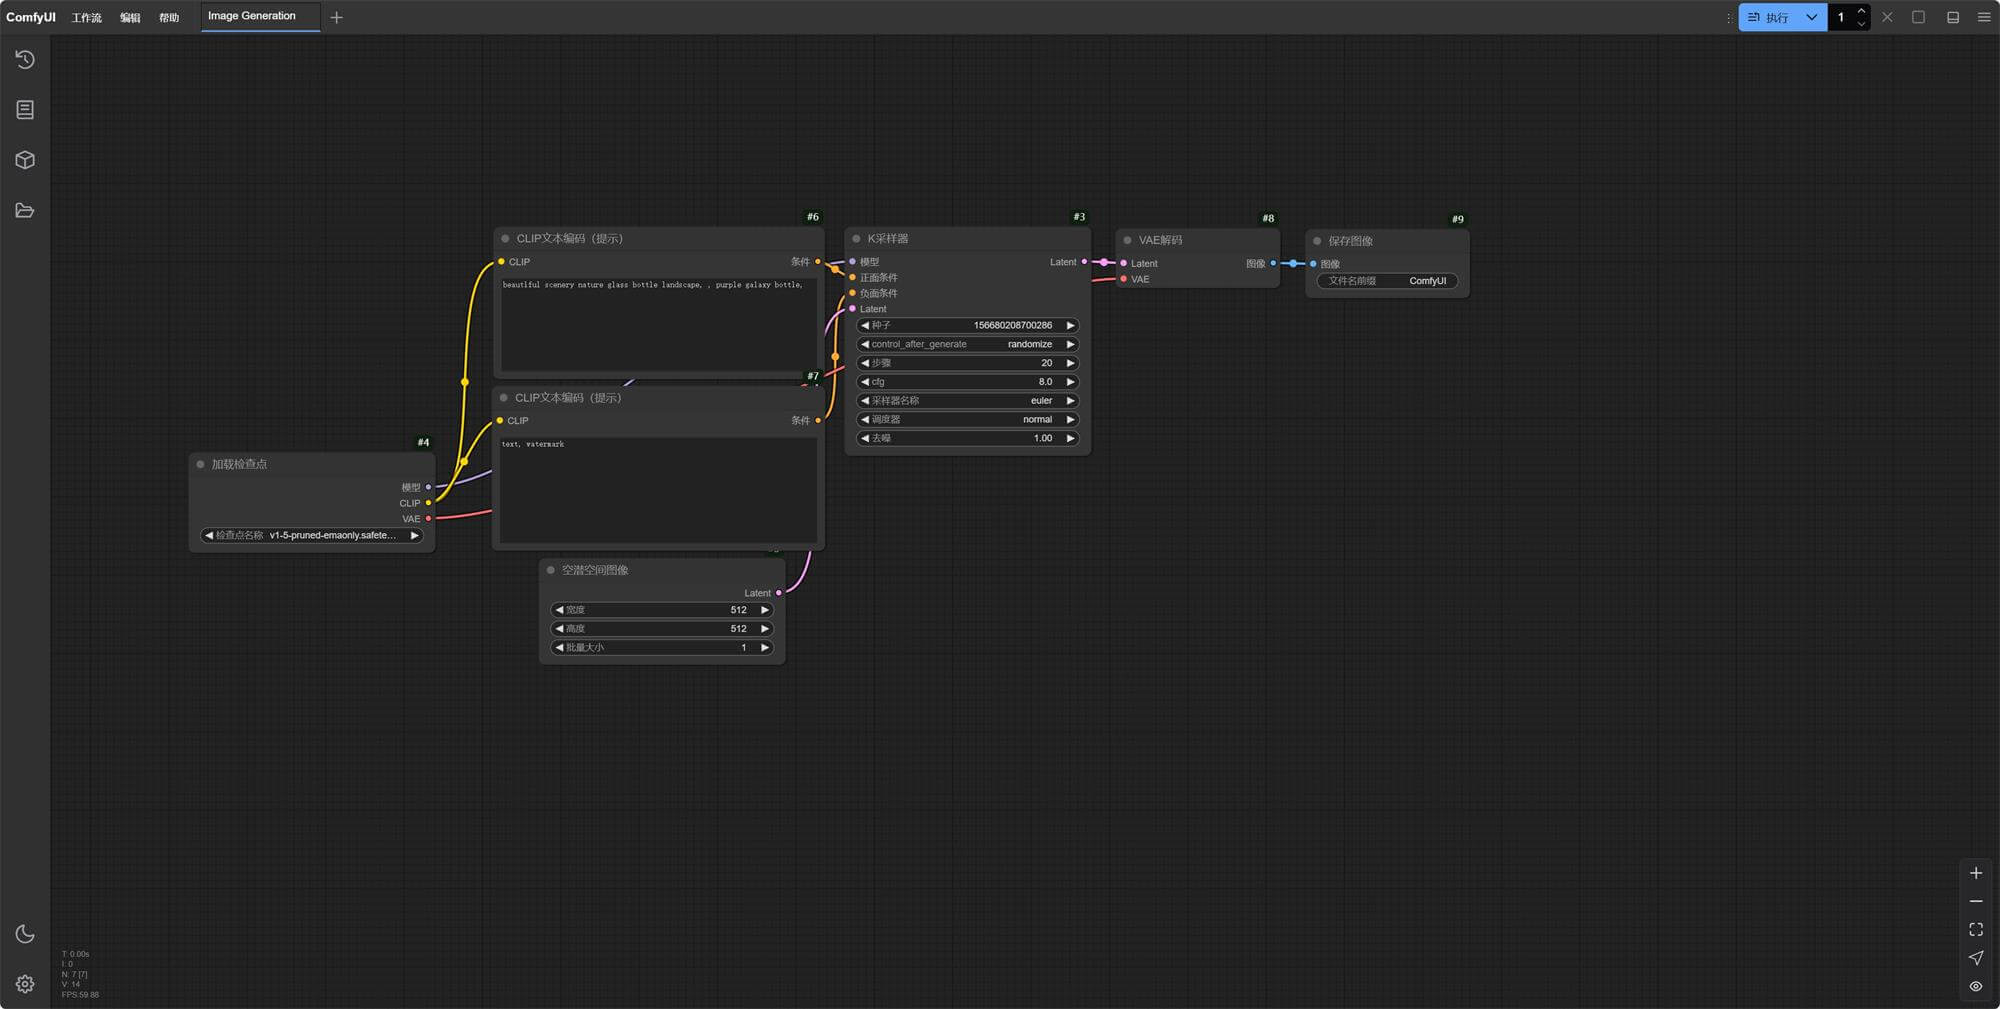Increase seed value with right arrow
The height and width of the screenshot is (1009, 2000).
[1070, 325]
